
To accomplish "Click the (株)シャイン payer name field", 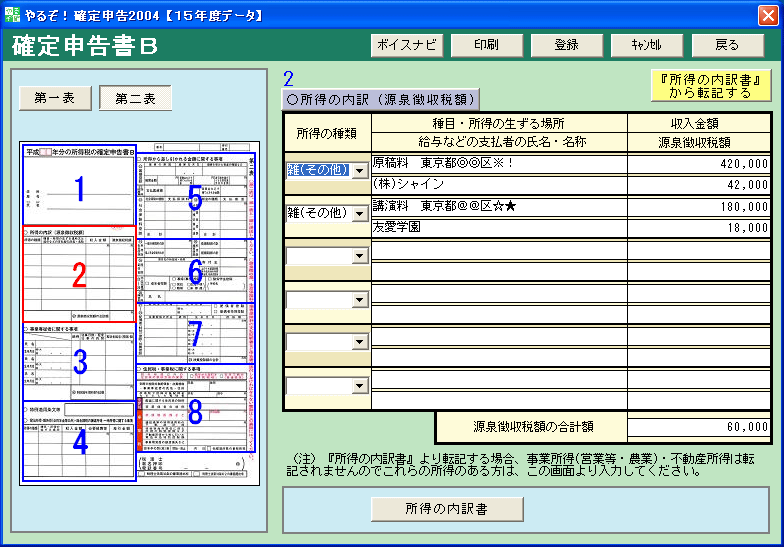I will pos(499,184).
